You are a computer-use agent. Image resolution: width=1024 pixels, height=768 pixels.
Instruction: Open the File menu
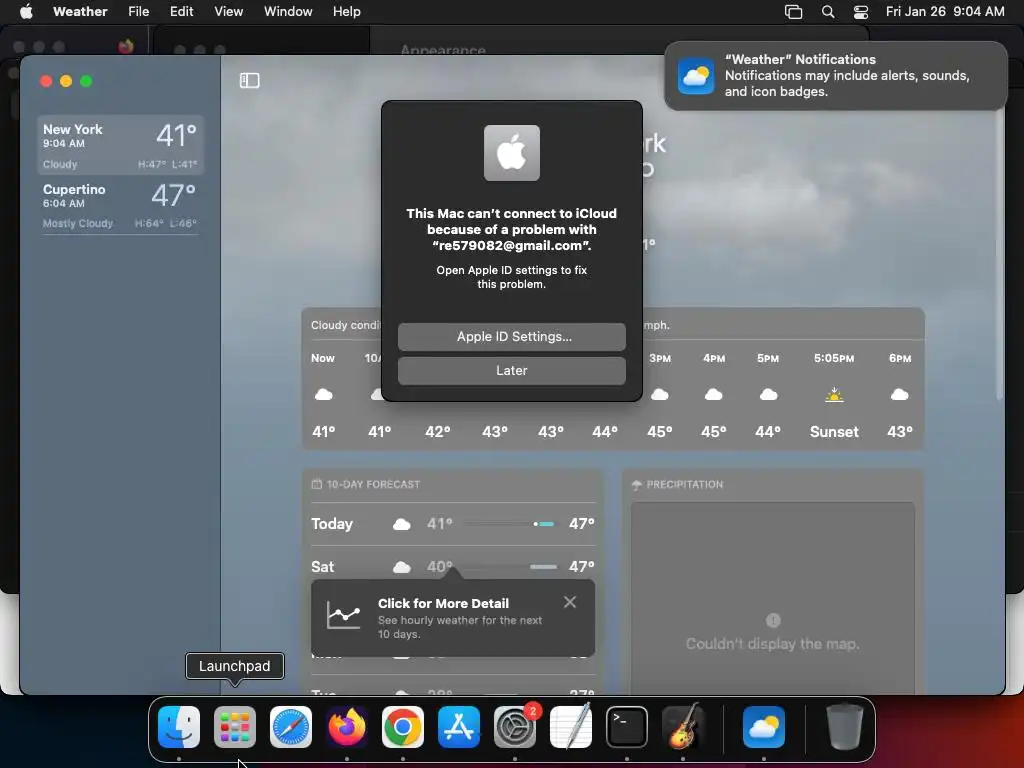(138, 12)
